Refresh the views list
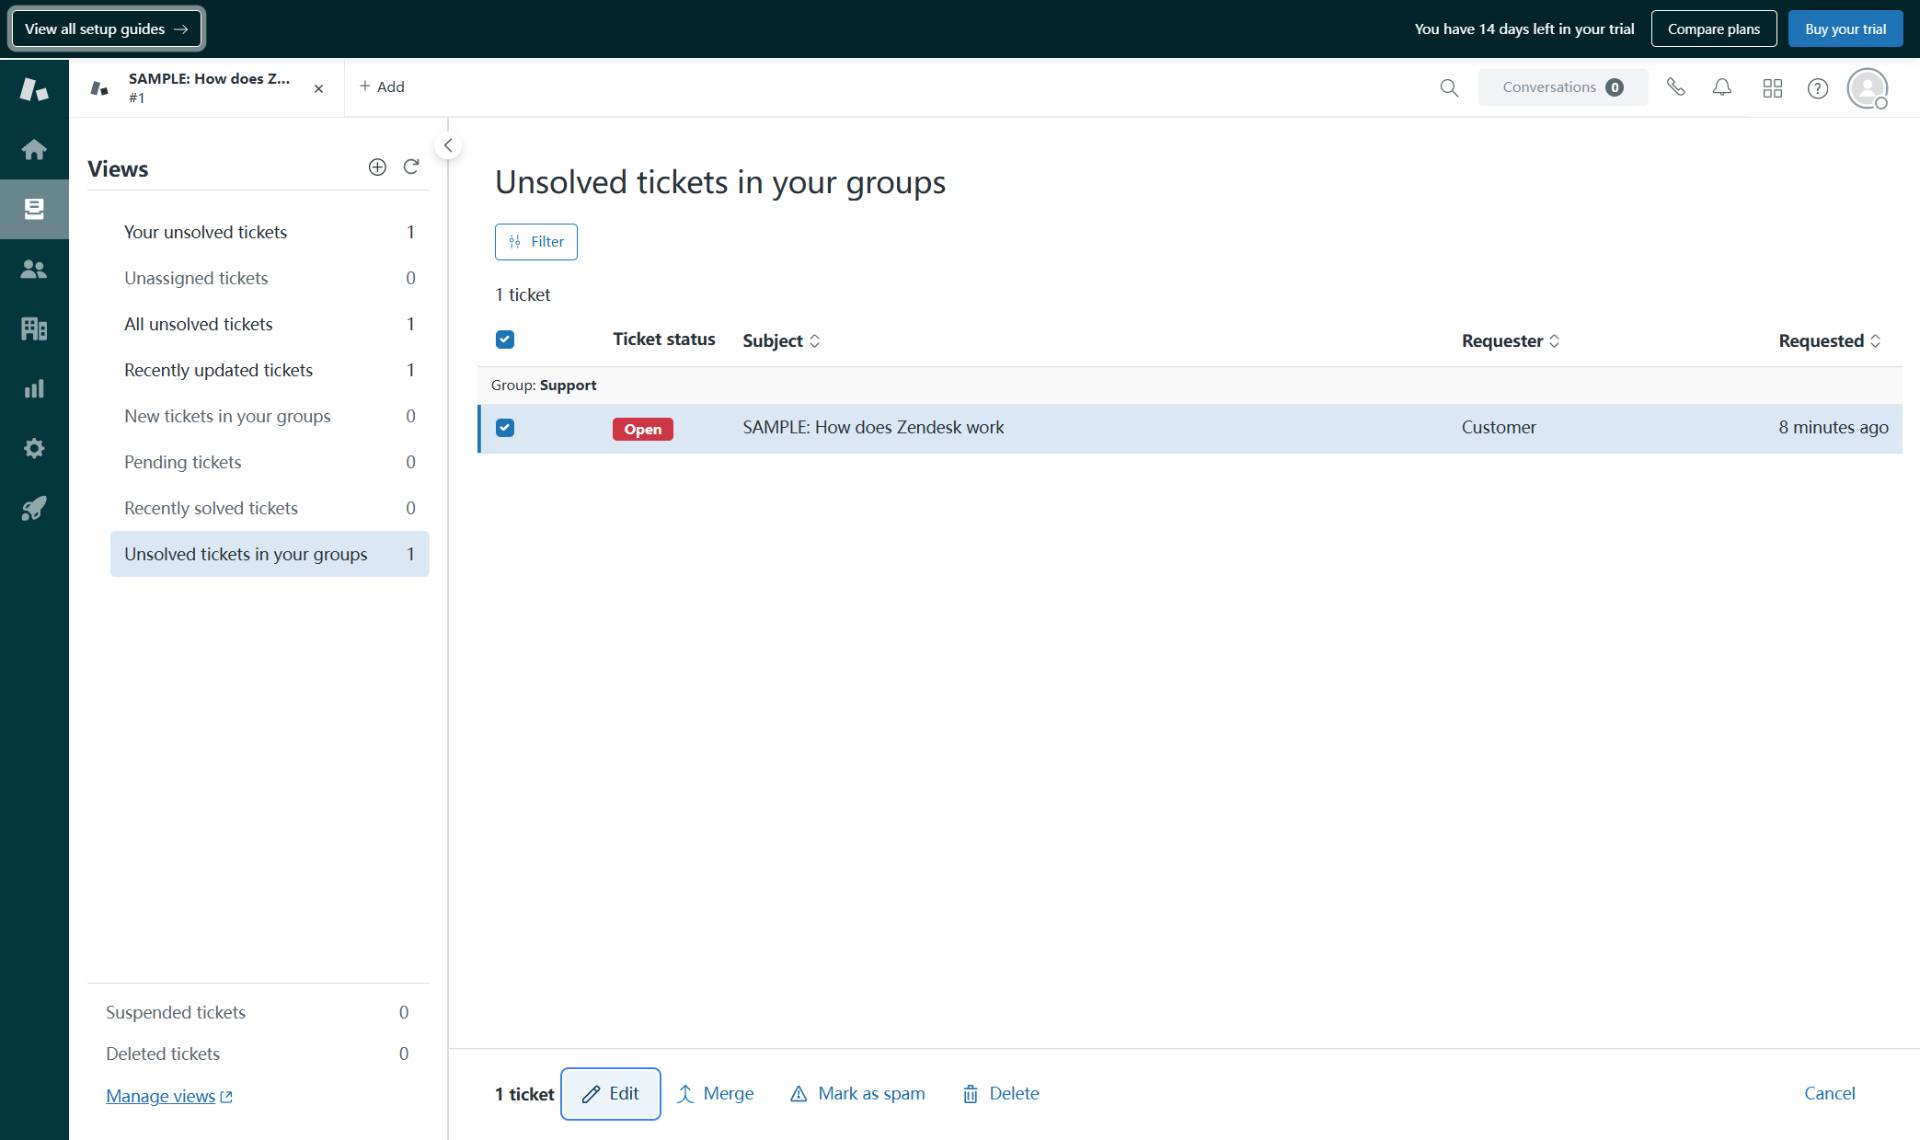The height and width of the screenshot is (1140, 1920). (x=411, y=167)
